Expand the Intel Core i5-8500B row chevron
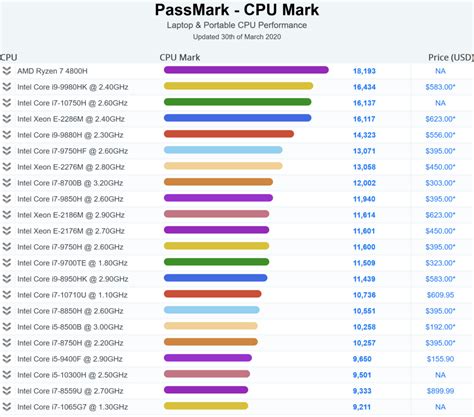This screenshot has width=474, height=417. [7, 327]
